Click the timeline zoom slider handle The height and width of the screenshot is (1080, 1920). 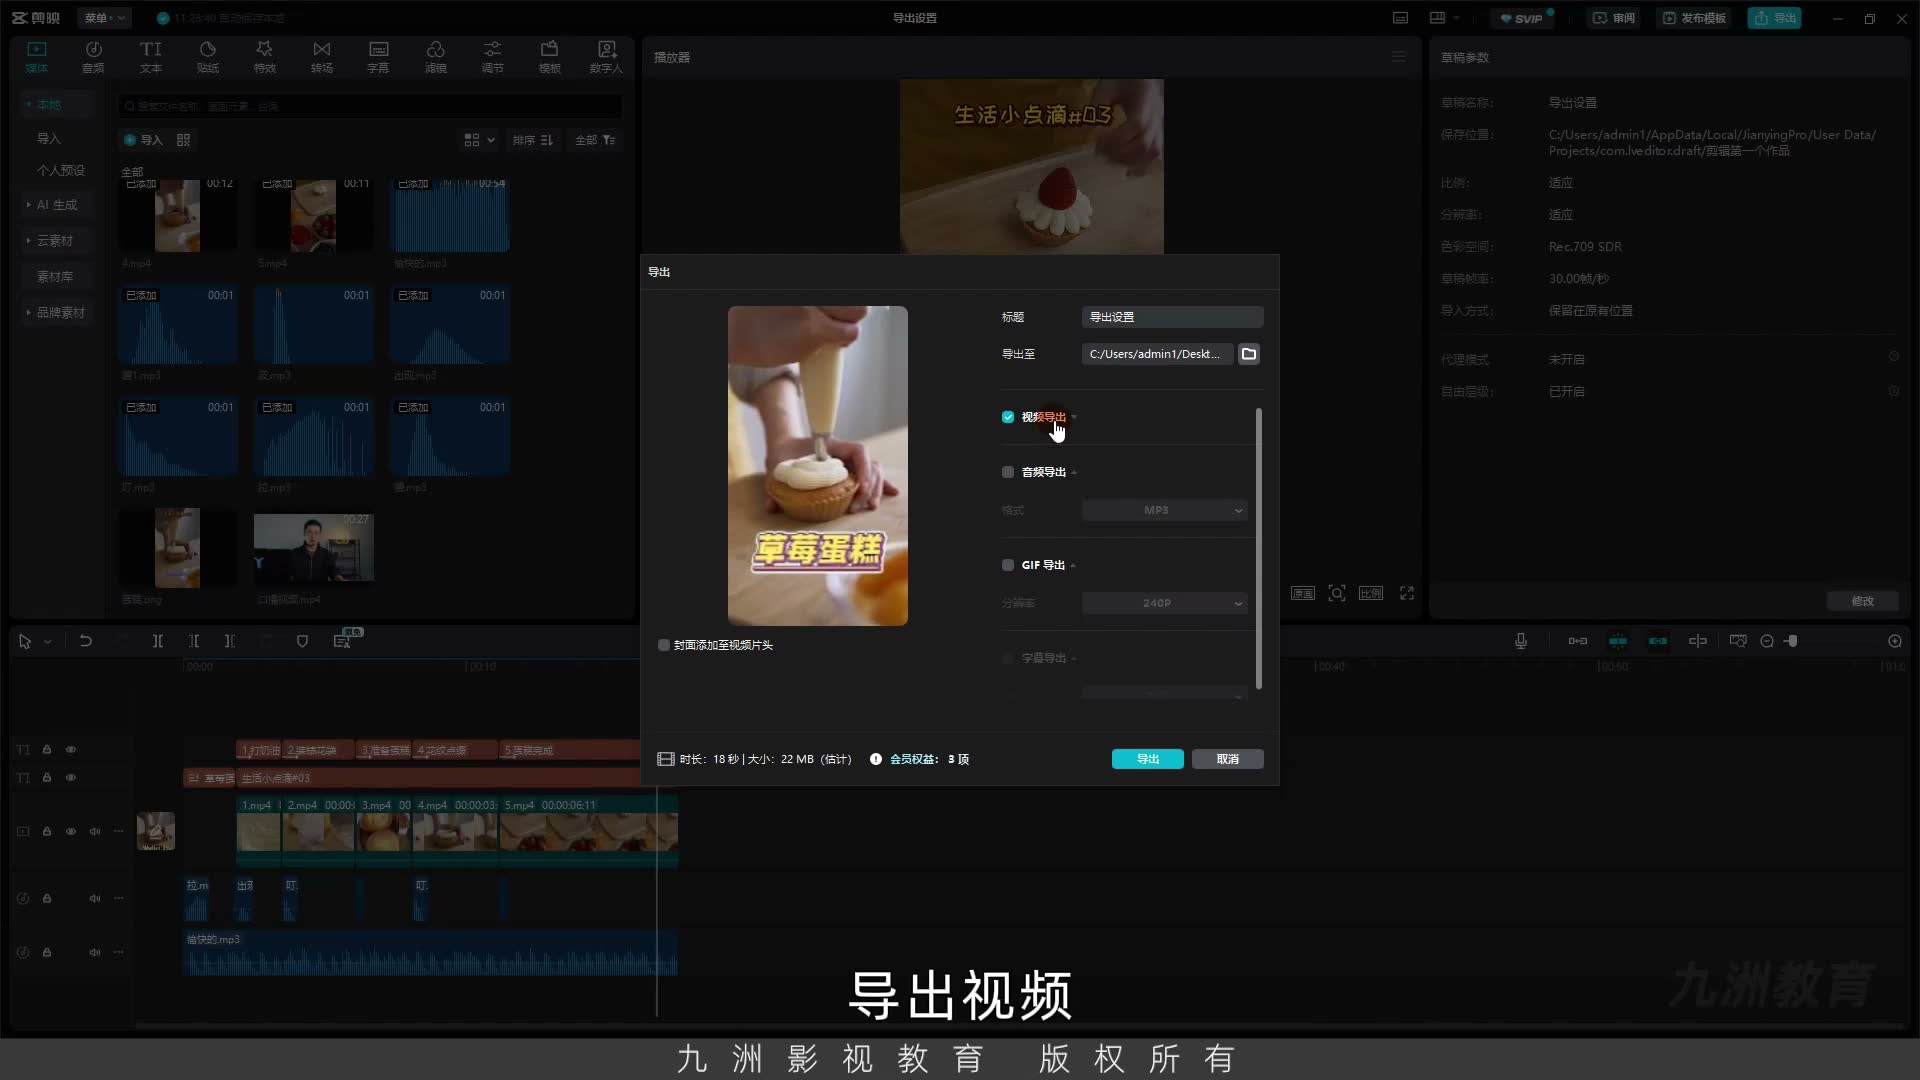(1793, 641)
